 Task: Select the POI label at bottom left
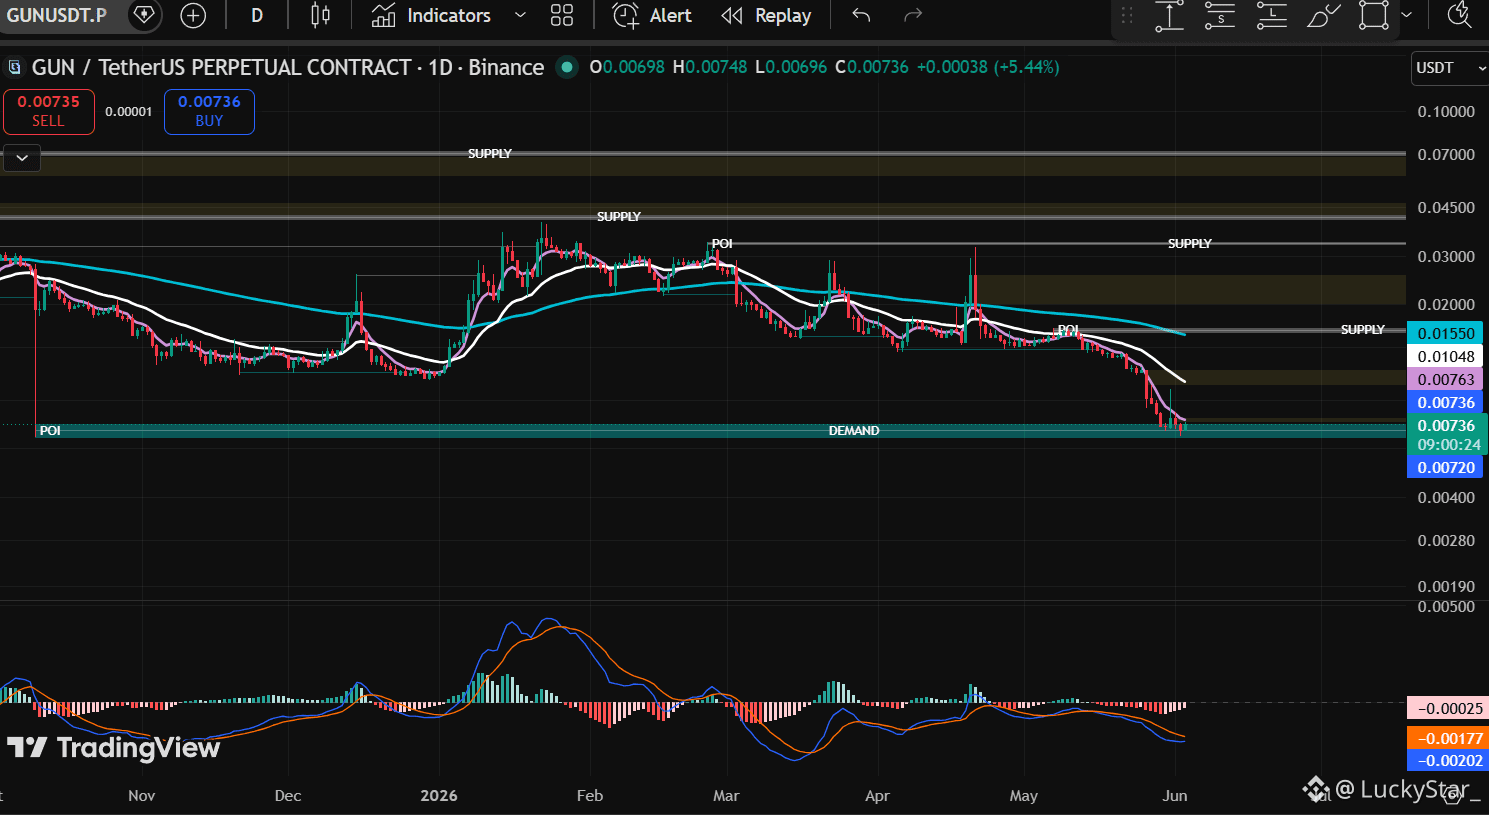[50, 430]
